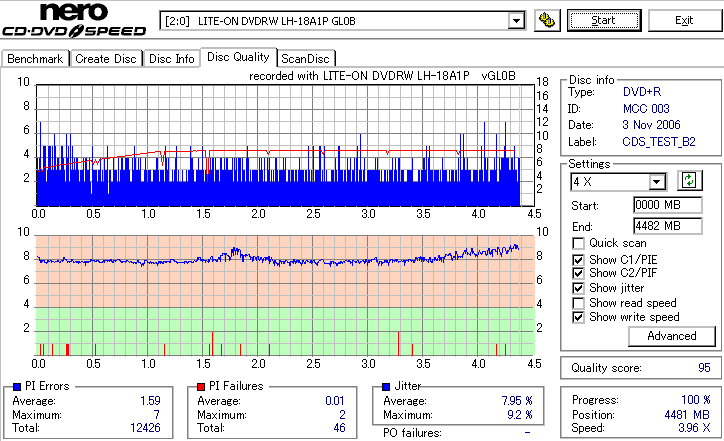Click the drive options icon beside Start
Image resolution: width=724 pixels, height=441 pixels.
pos(547,20)
